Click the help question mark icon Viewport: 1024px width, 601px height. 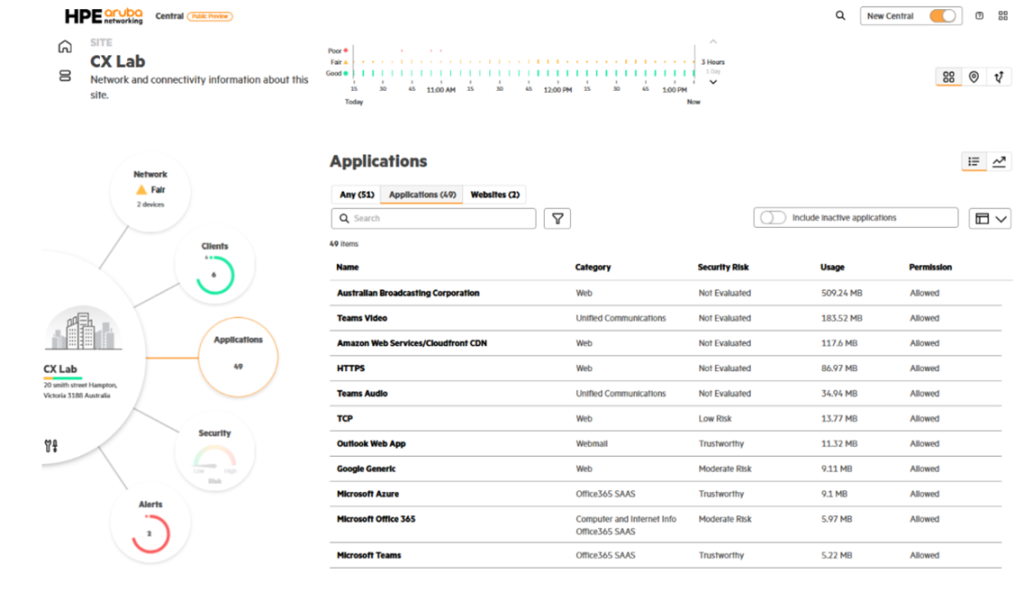[x=979, y=16]
